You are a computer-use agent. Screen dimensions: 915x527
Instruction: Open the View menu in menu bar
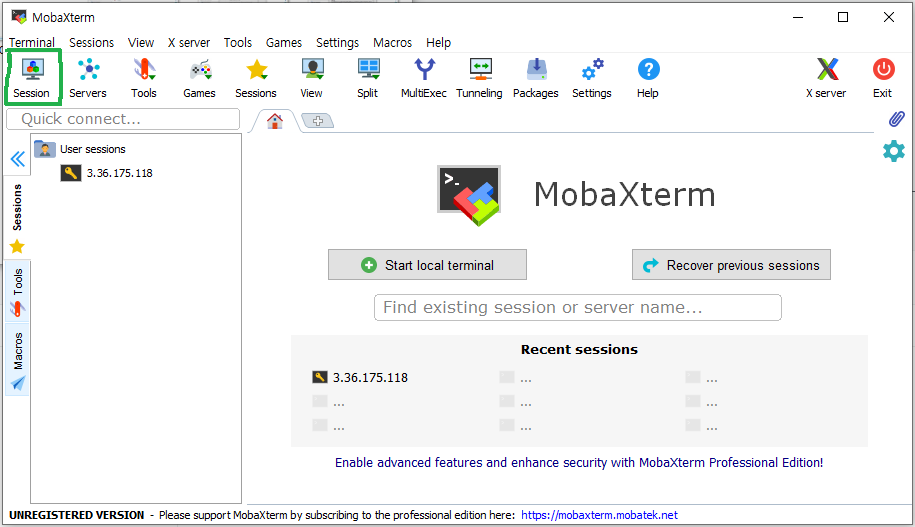[x=141, y=43]
